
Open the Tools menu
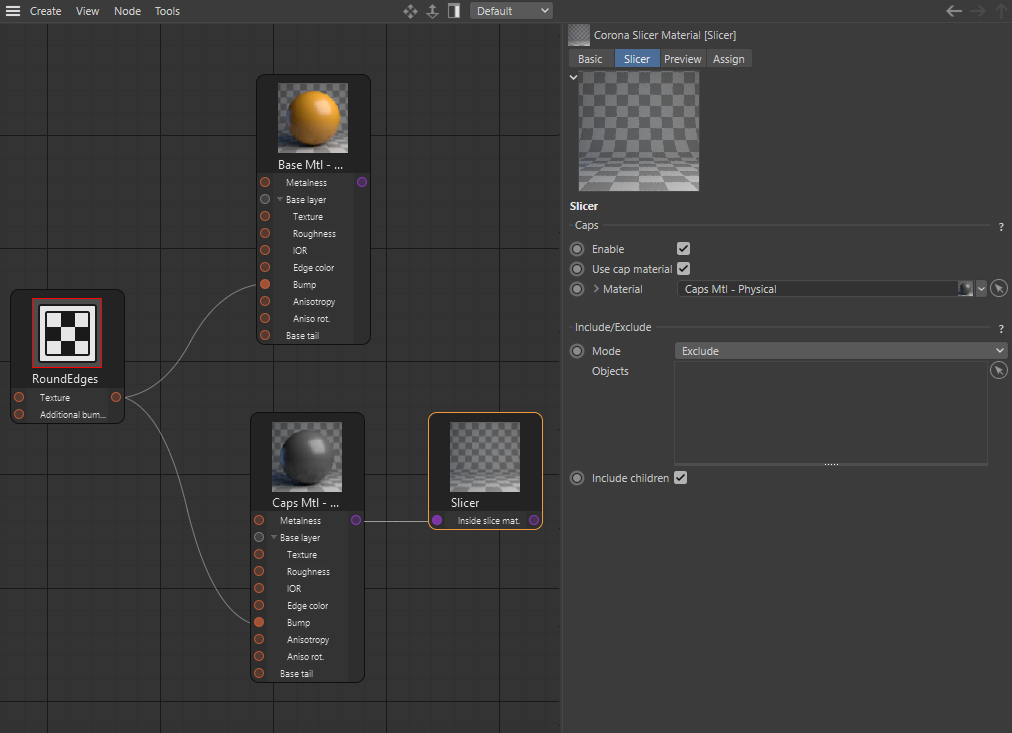[167, 11]
